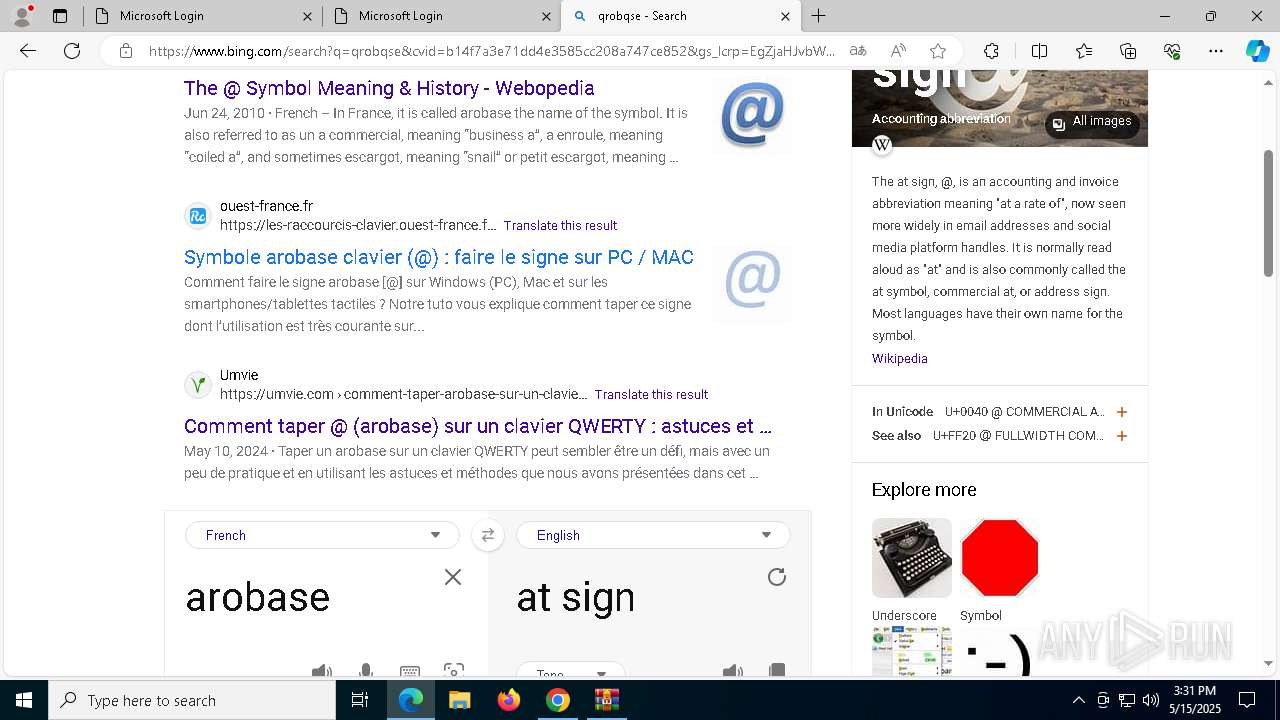Screen dimensions: 1280x720
Task: Open translate page icon in address bar
Action: (x=858, y=51)
